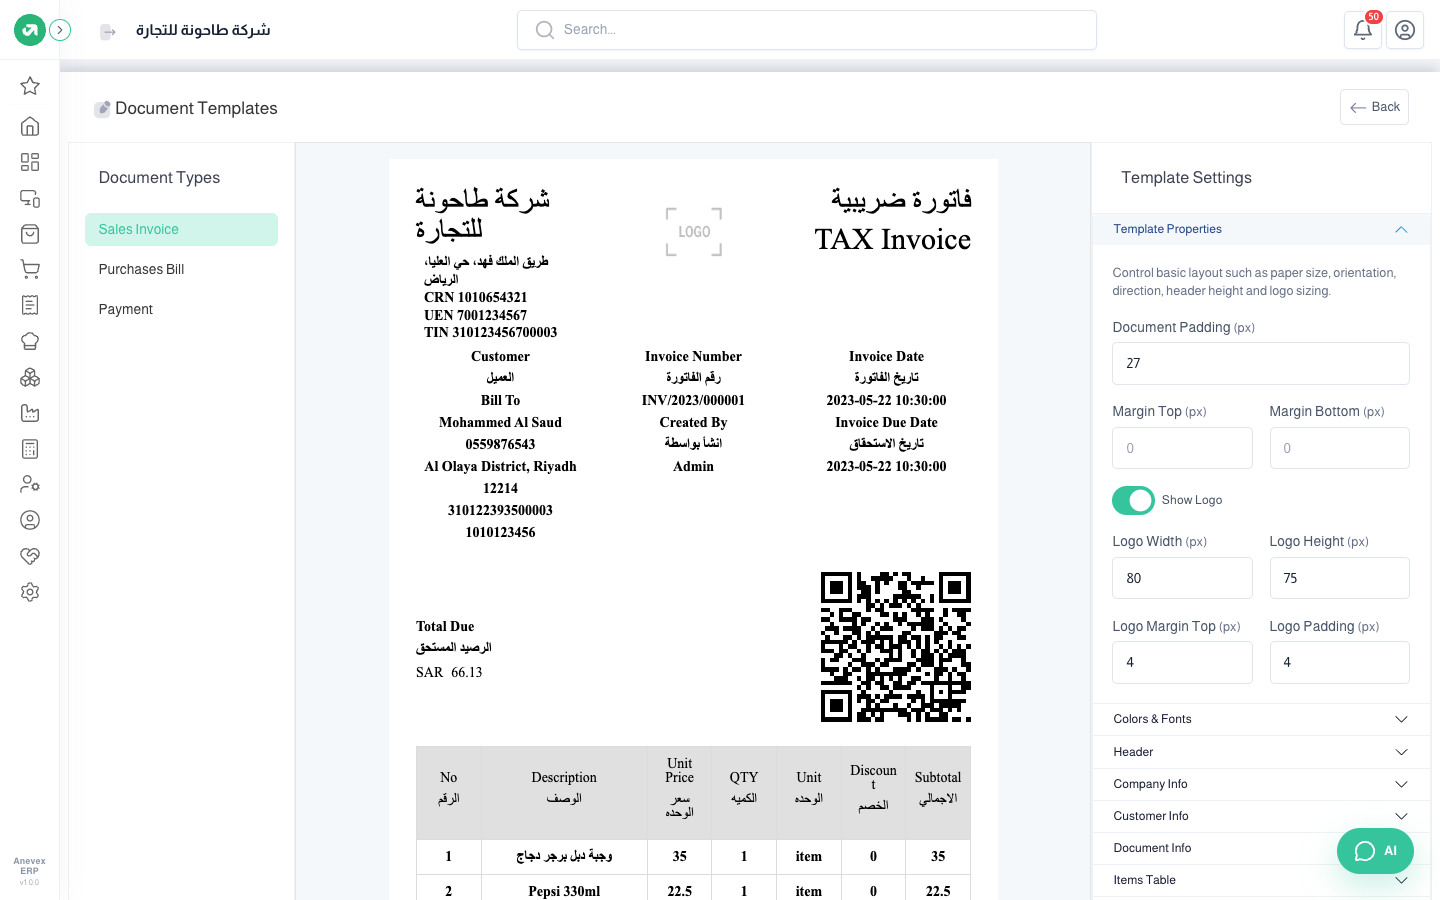The image size is (1440, 900).
Task: Open the dashboard grid icon in the sidebar
Action: [x=30, y=162]
